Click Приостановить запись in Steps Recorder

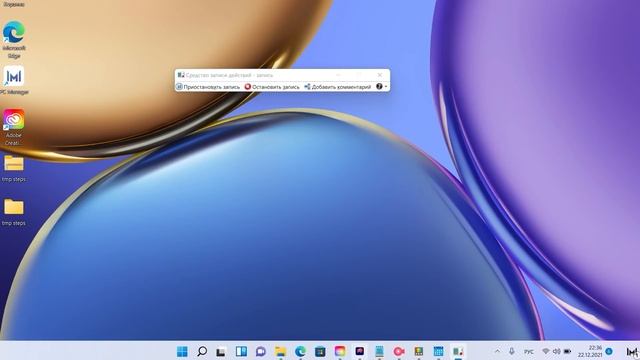coord(208,87)
